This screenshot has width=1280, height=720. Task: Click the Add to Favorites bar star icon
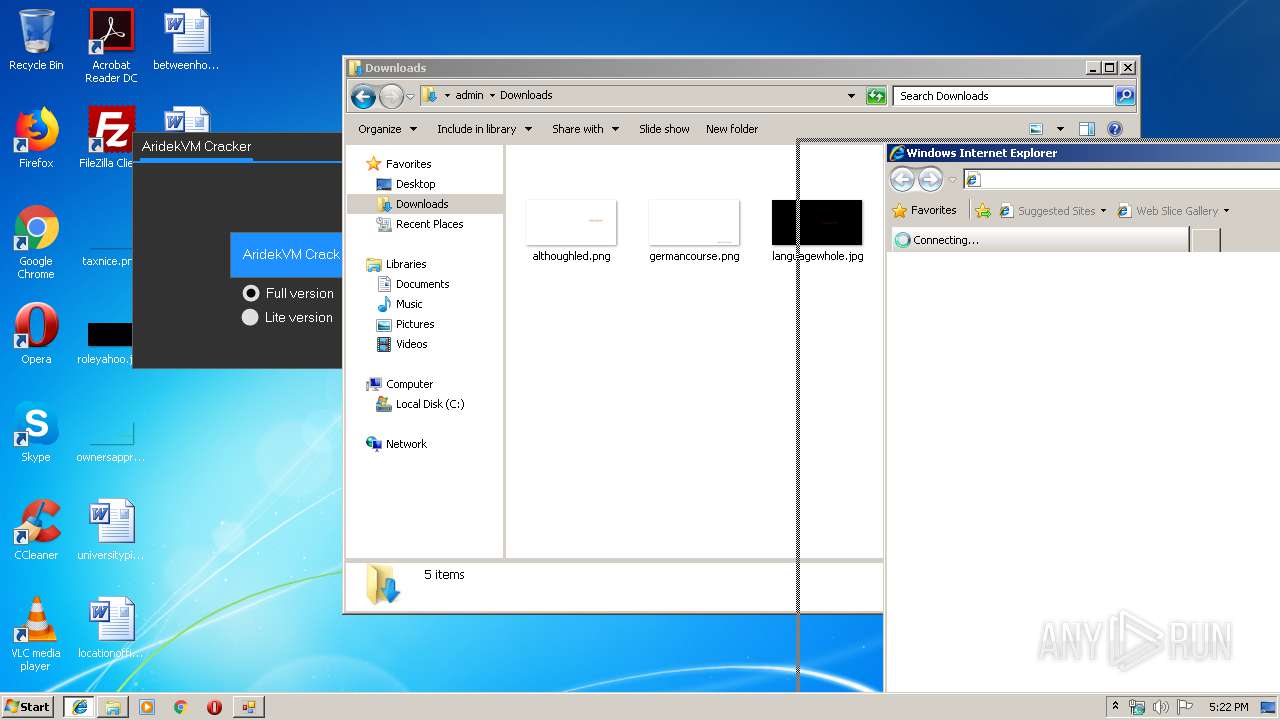click(x=983, y=211)
